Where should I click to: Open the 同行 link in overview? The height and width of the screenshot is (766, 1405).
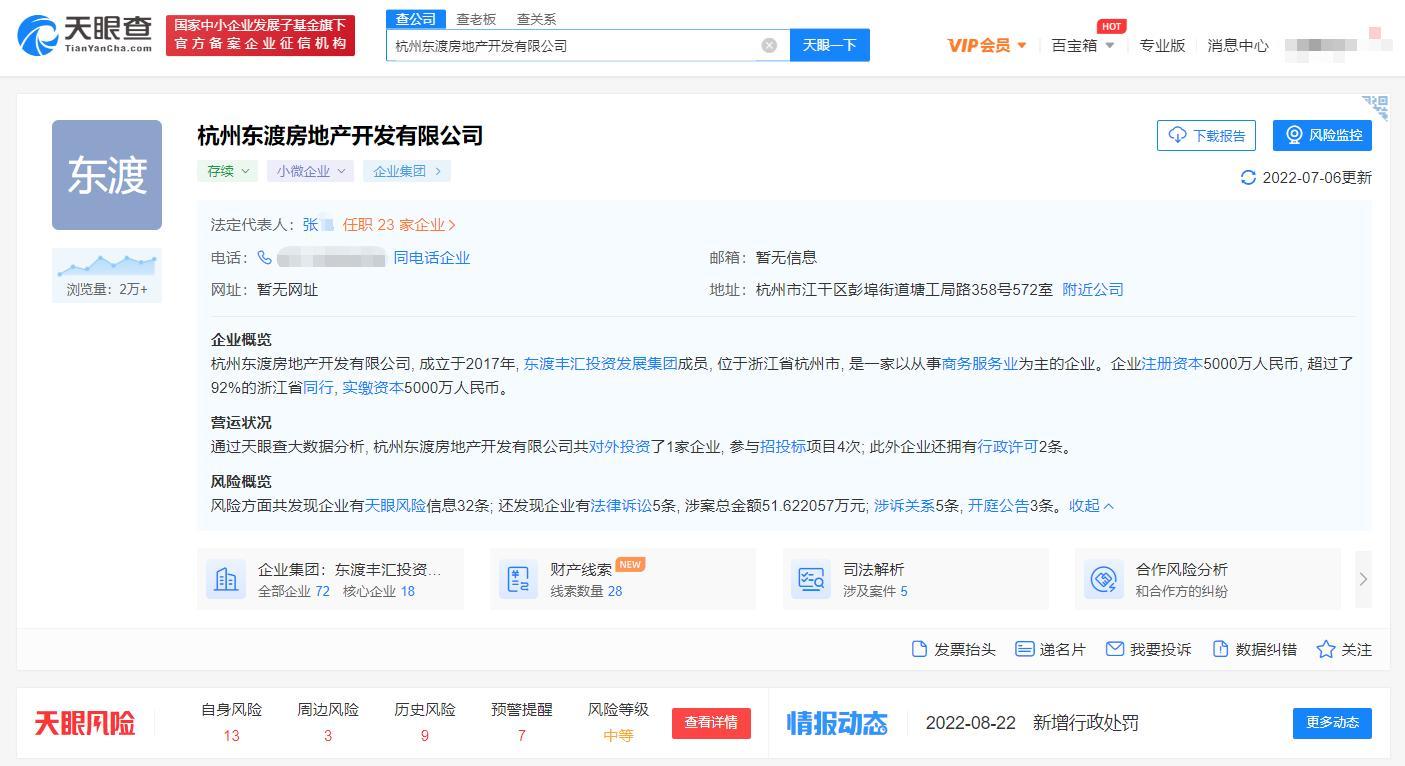coord(318,388)
